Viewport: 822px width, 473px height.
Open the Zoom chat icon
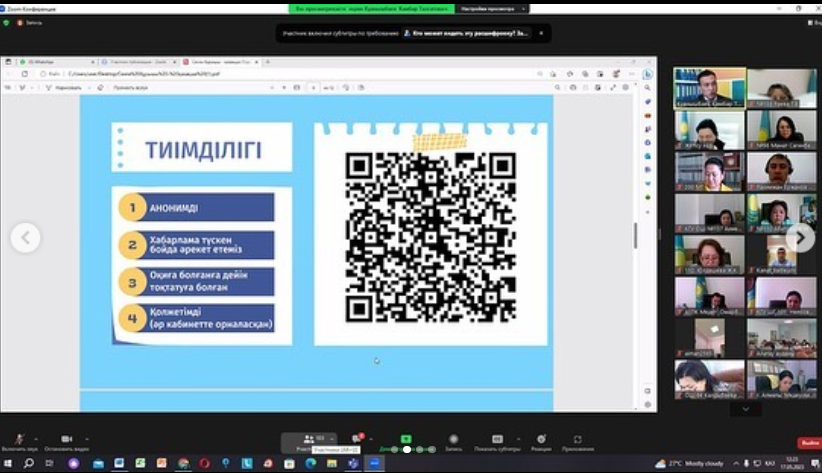coord(357,440)
